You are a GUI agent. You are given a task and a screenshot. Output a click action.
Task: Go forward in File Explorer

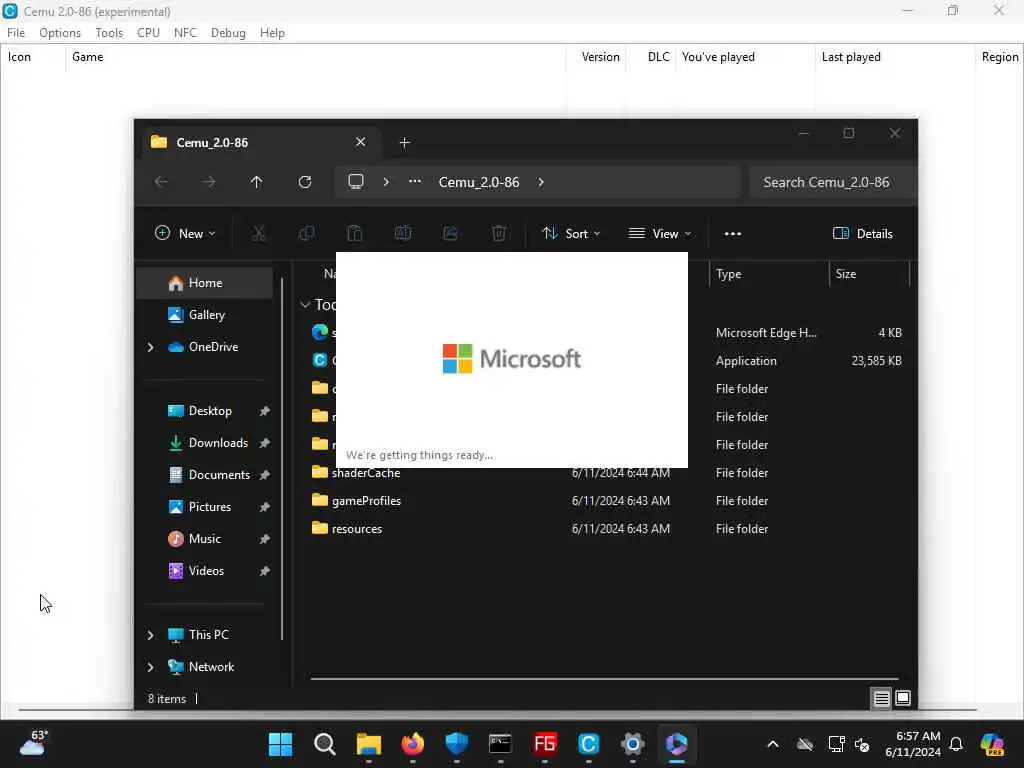coord(209,182)
